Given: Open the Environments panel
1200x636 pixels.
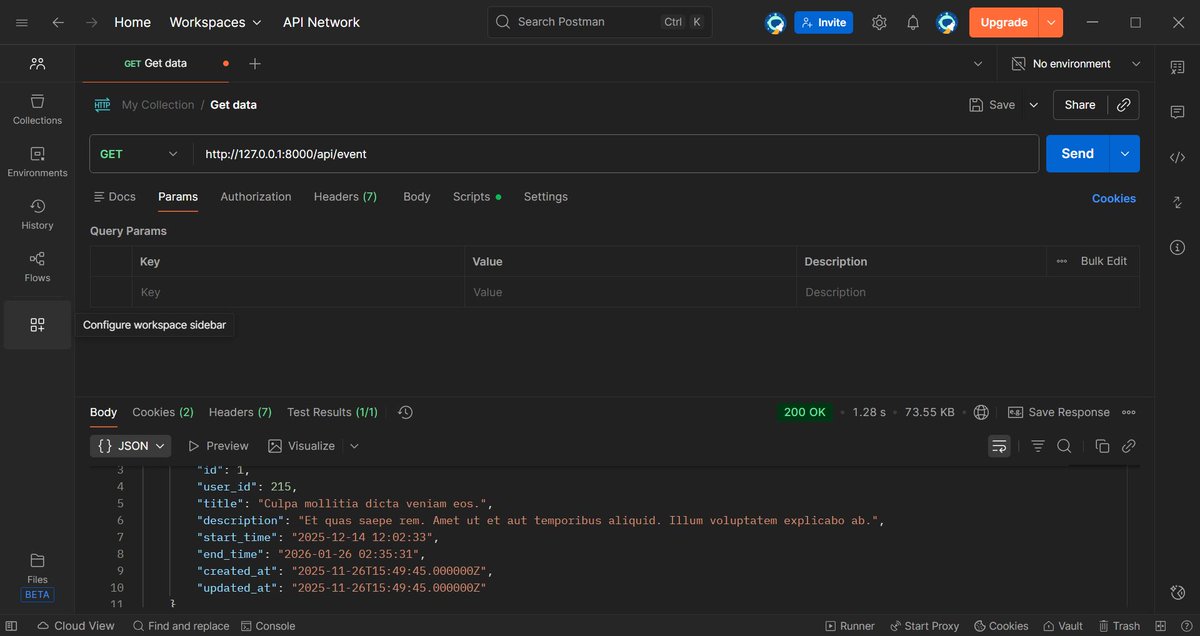Looking at the screenshot, I should [36, 162].
